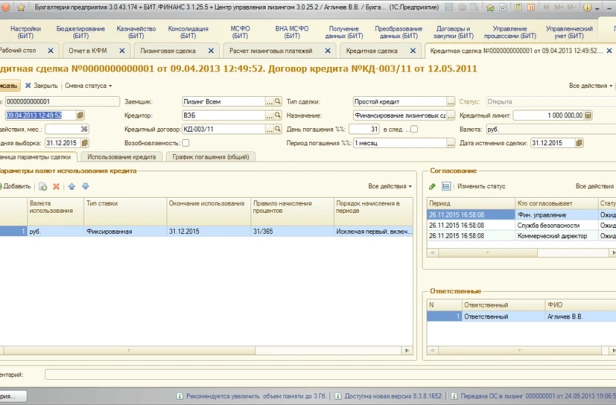Open the search icon of the Кредитор field
Viewport: 616px width, 405px height.
[x=277, y=115]
